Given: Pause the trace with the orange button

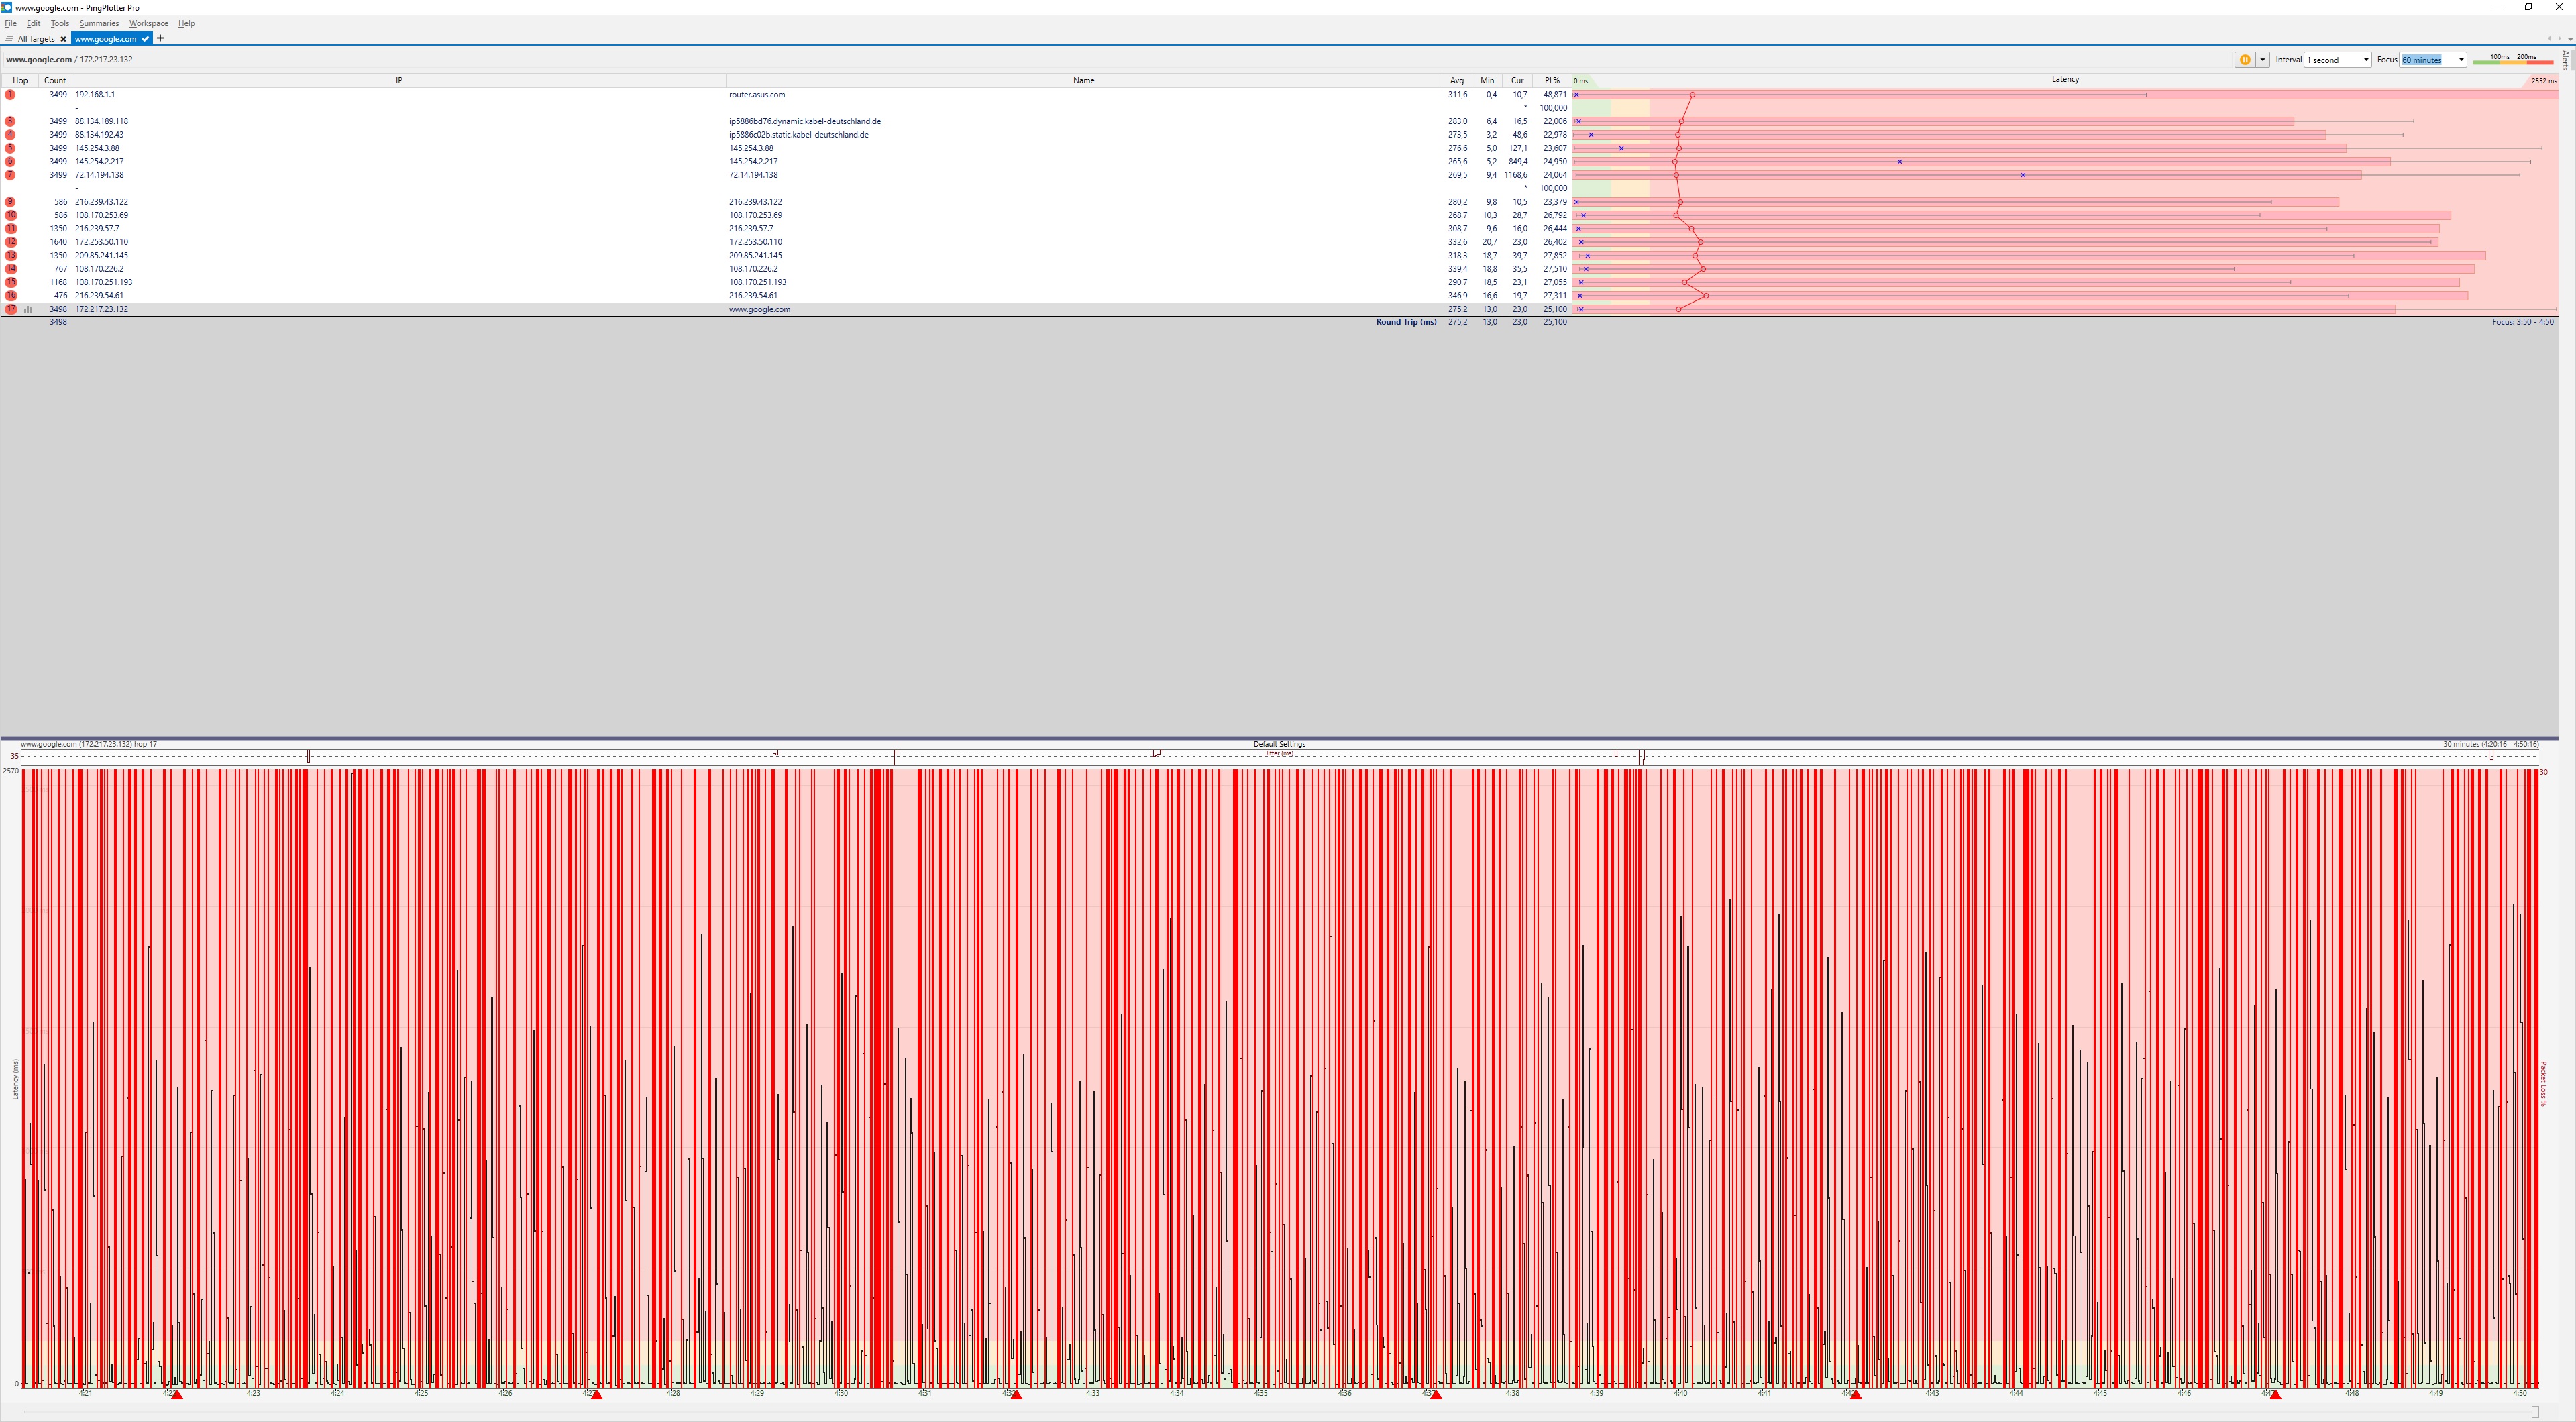Looking at the screenshot, I should [2244, 60].
